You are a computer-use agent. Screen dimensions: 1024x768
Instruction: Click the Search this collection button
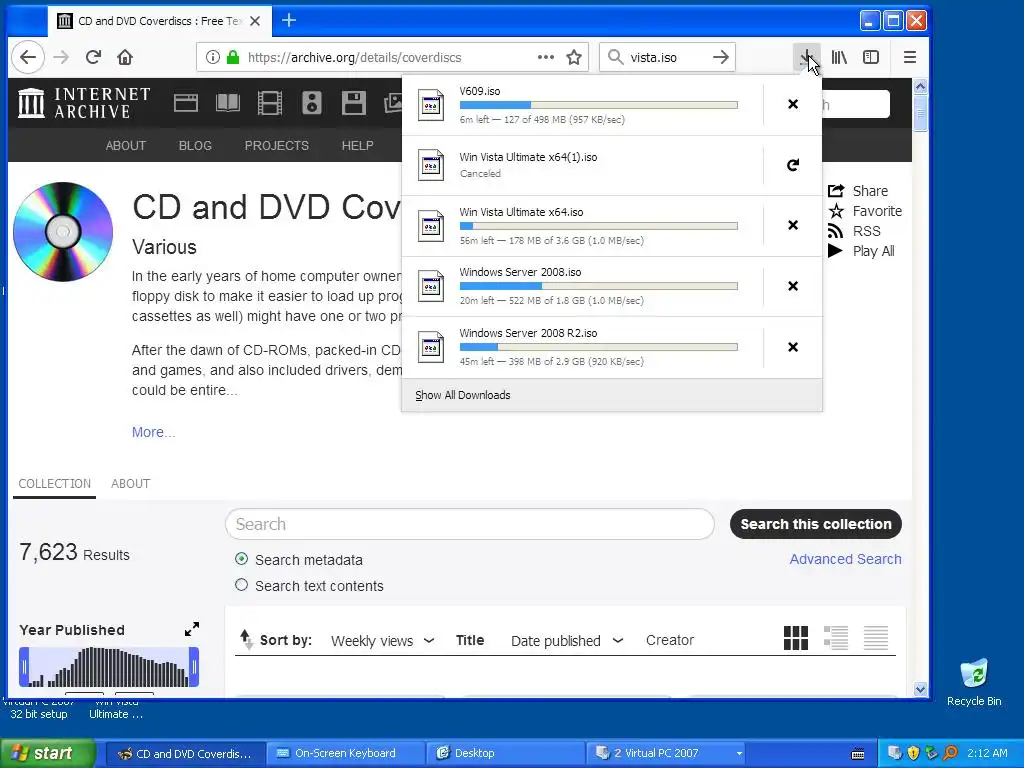pyautogui.click(x=816, y=524)
